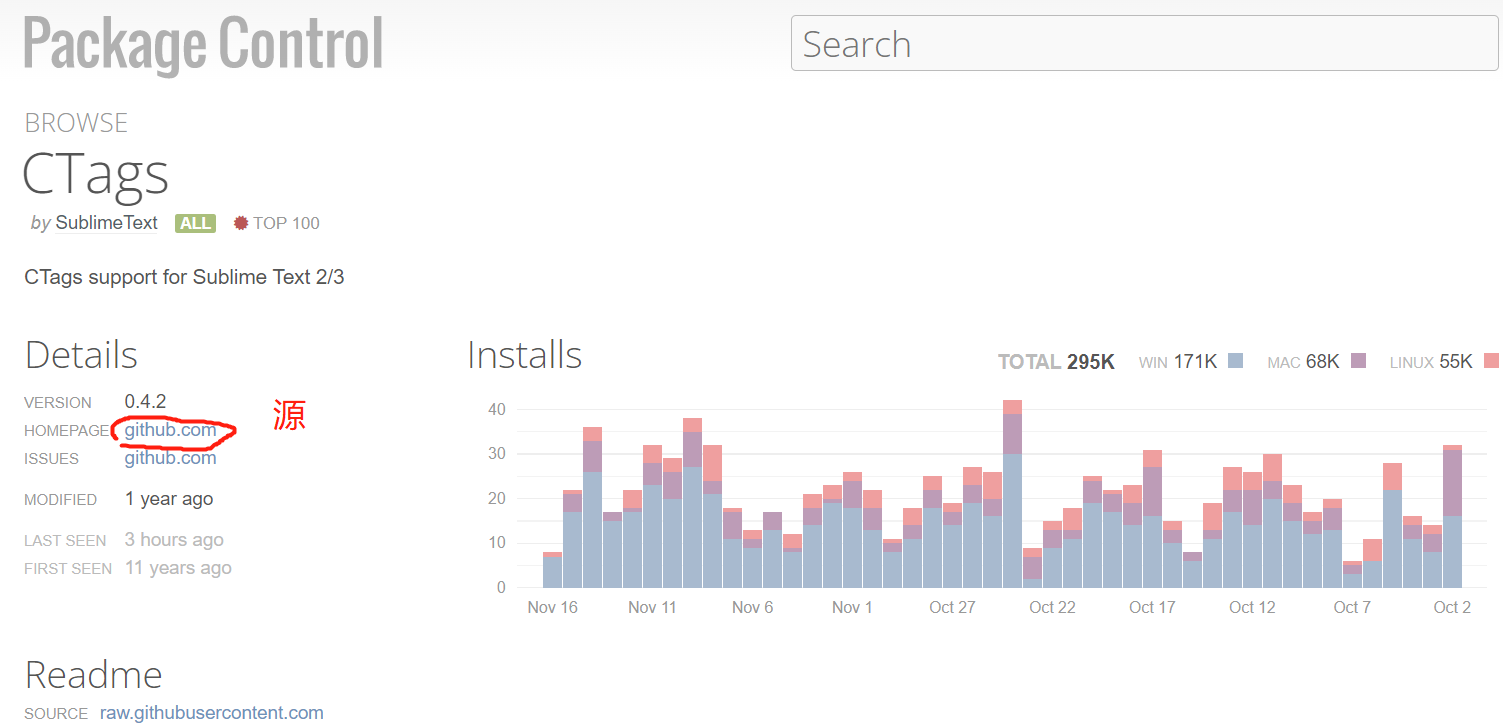Select the CTags package title
Viewport: 1503px width, 727px height.
(x=96, y=174)
